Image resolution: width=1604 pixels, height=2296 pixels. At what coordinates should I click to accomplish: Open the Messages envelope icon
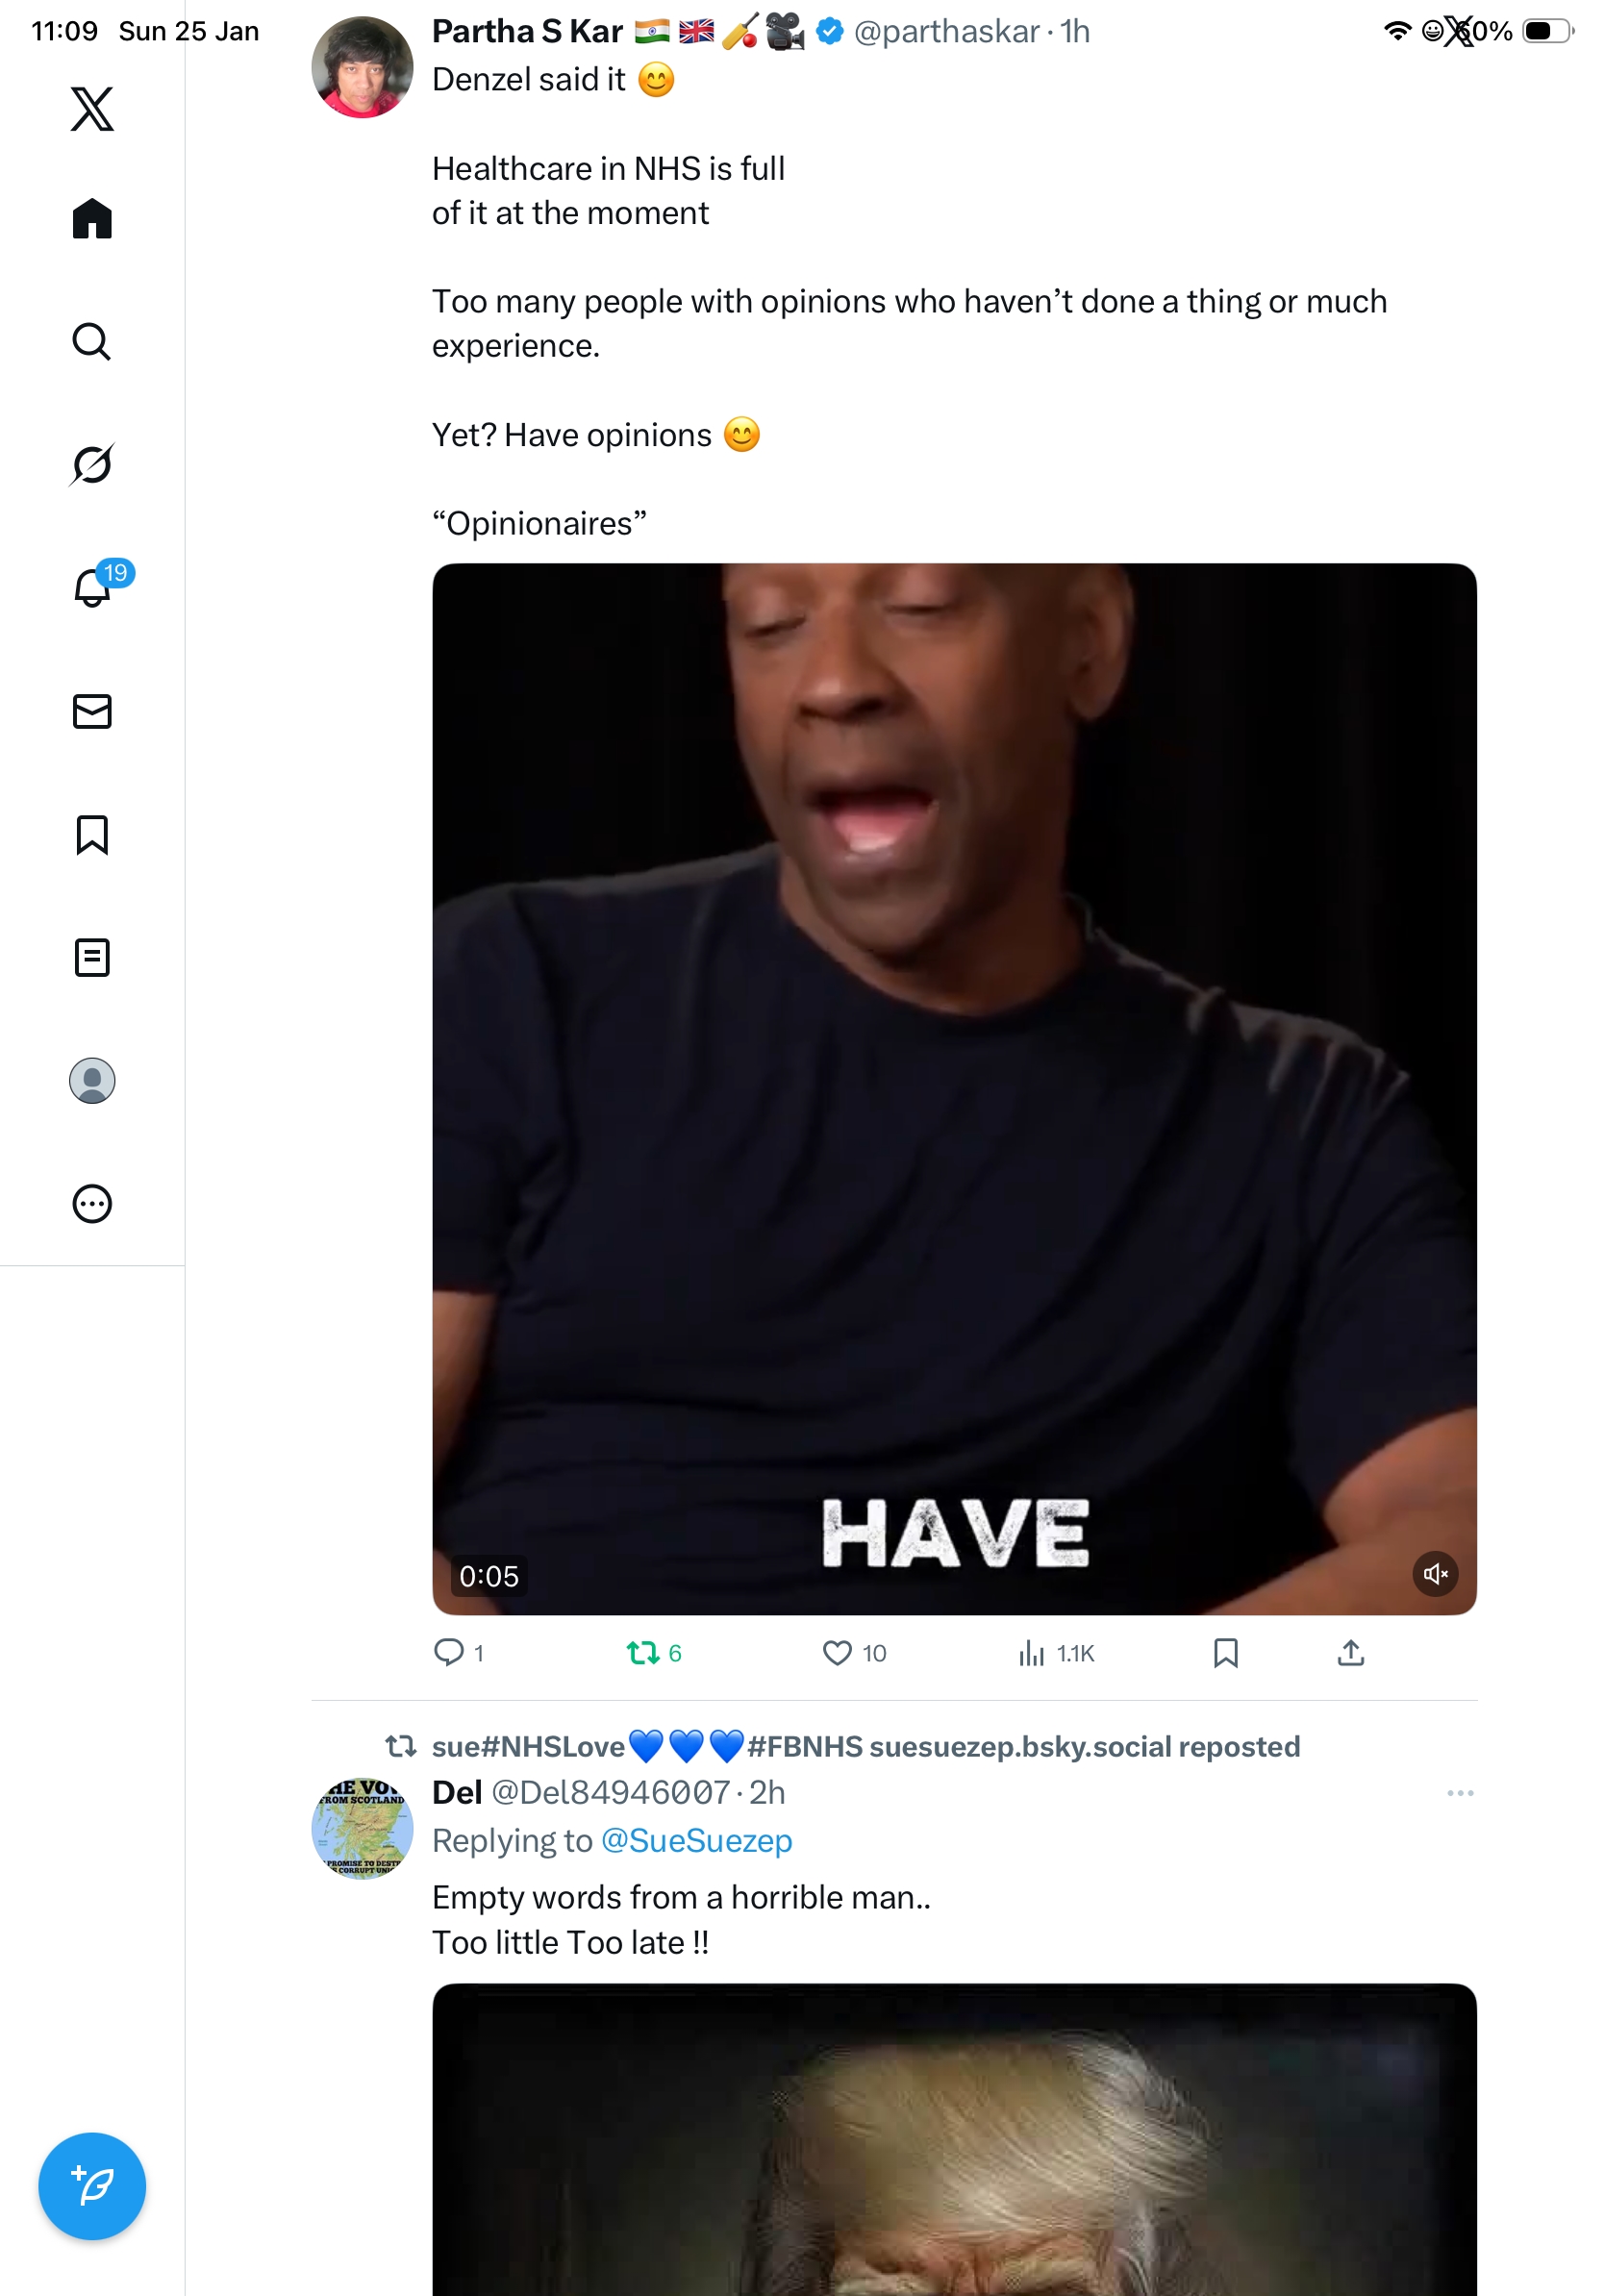point(92,711)
